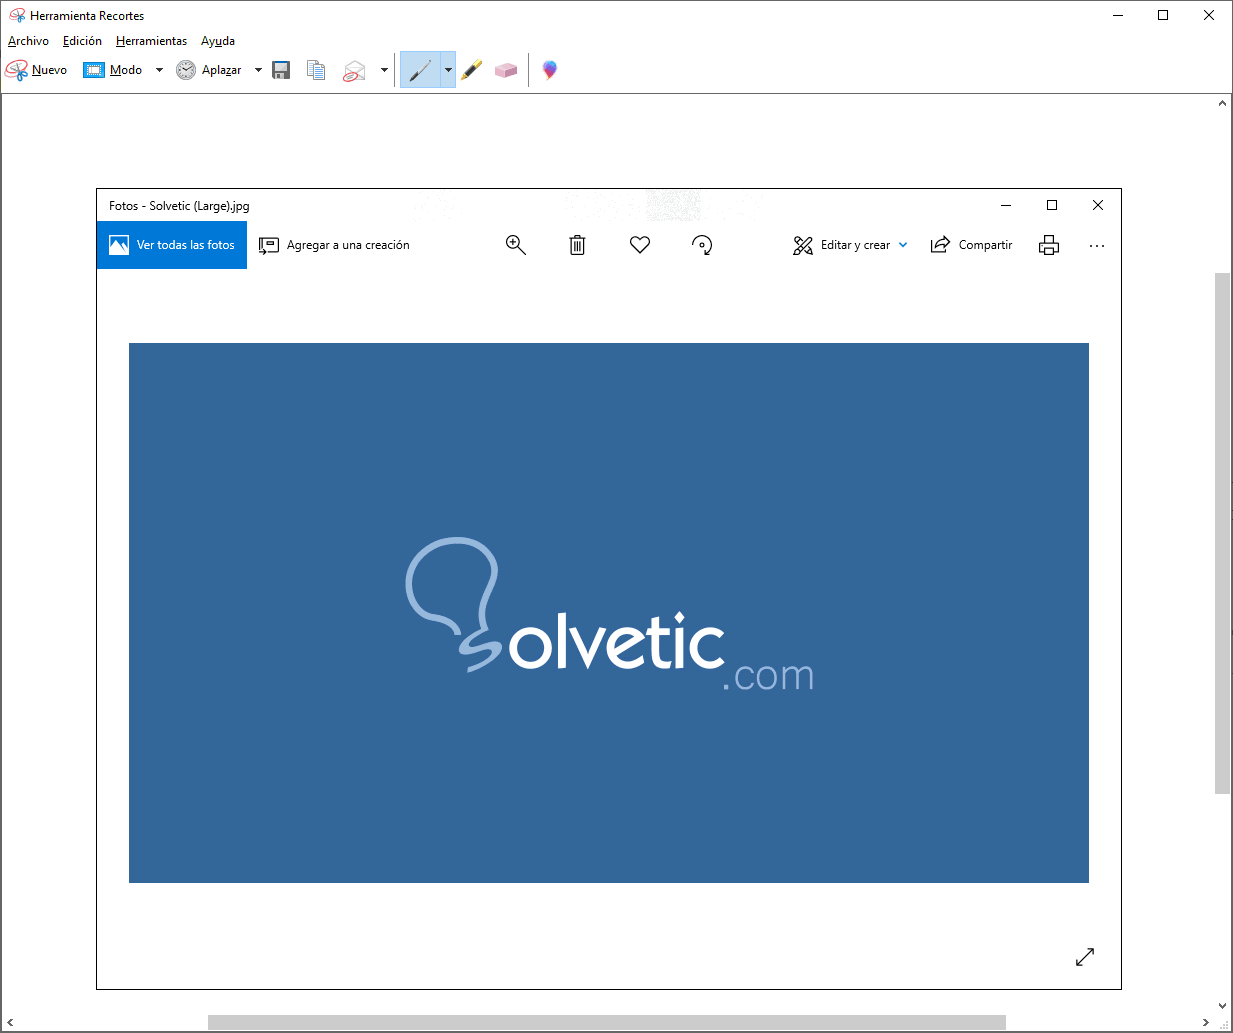Copy the snip to clipboard icon
Image resolution: width=1233 pixels, height=1033 pixels.
(x=316, y=70)
